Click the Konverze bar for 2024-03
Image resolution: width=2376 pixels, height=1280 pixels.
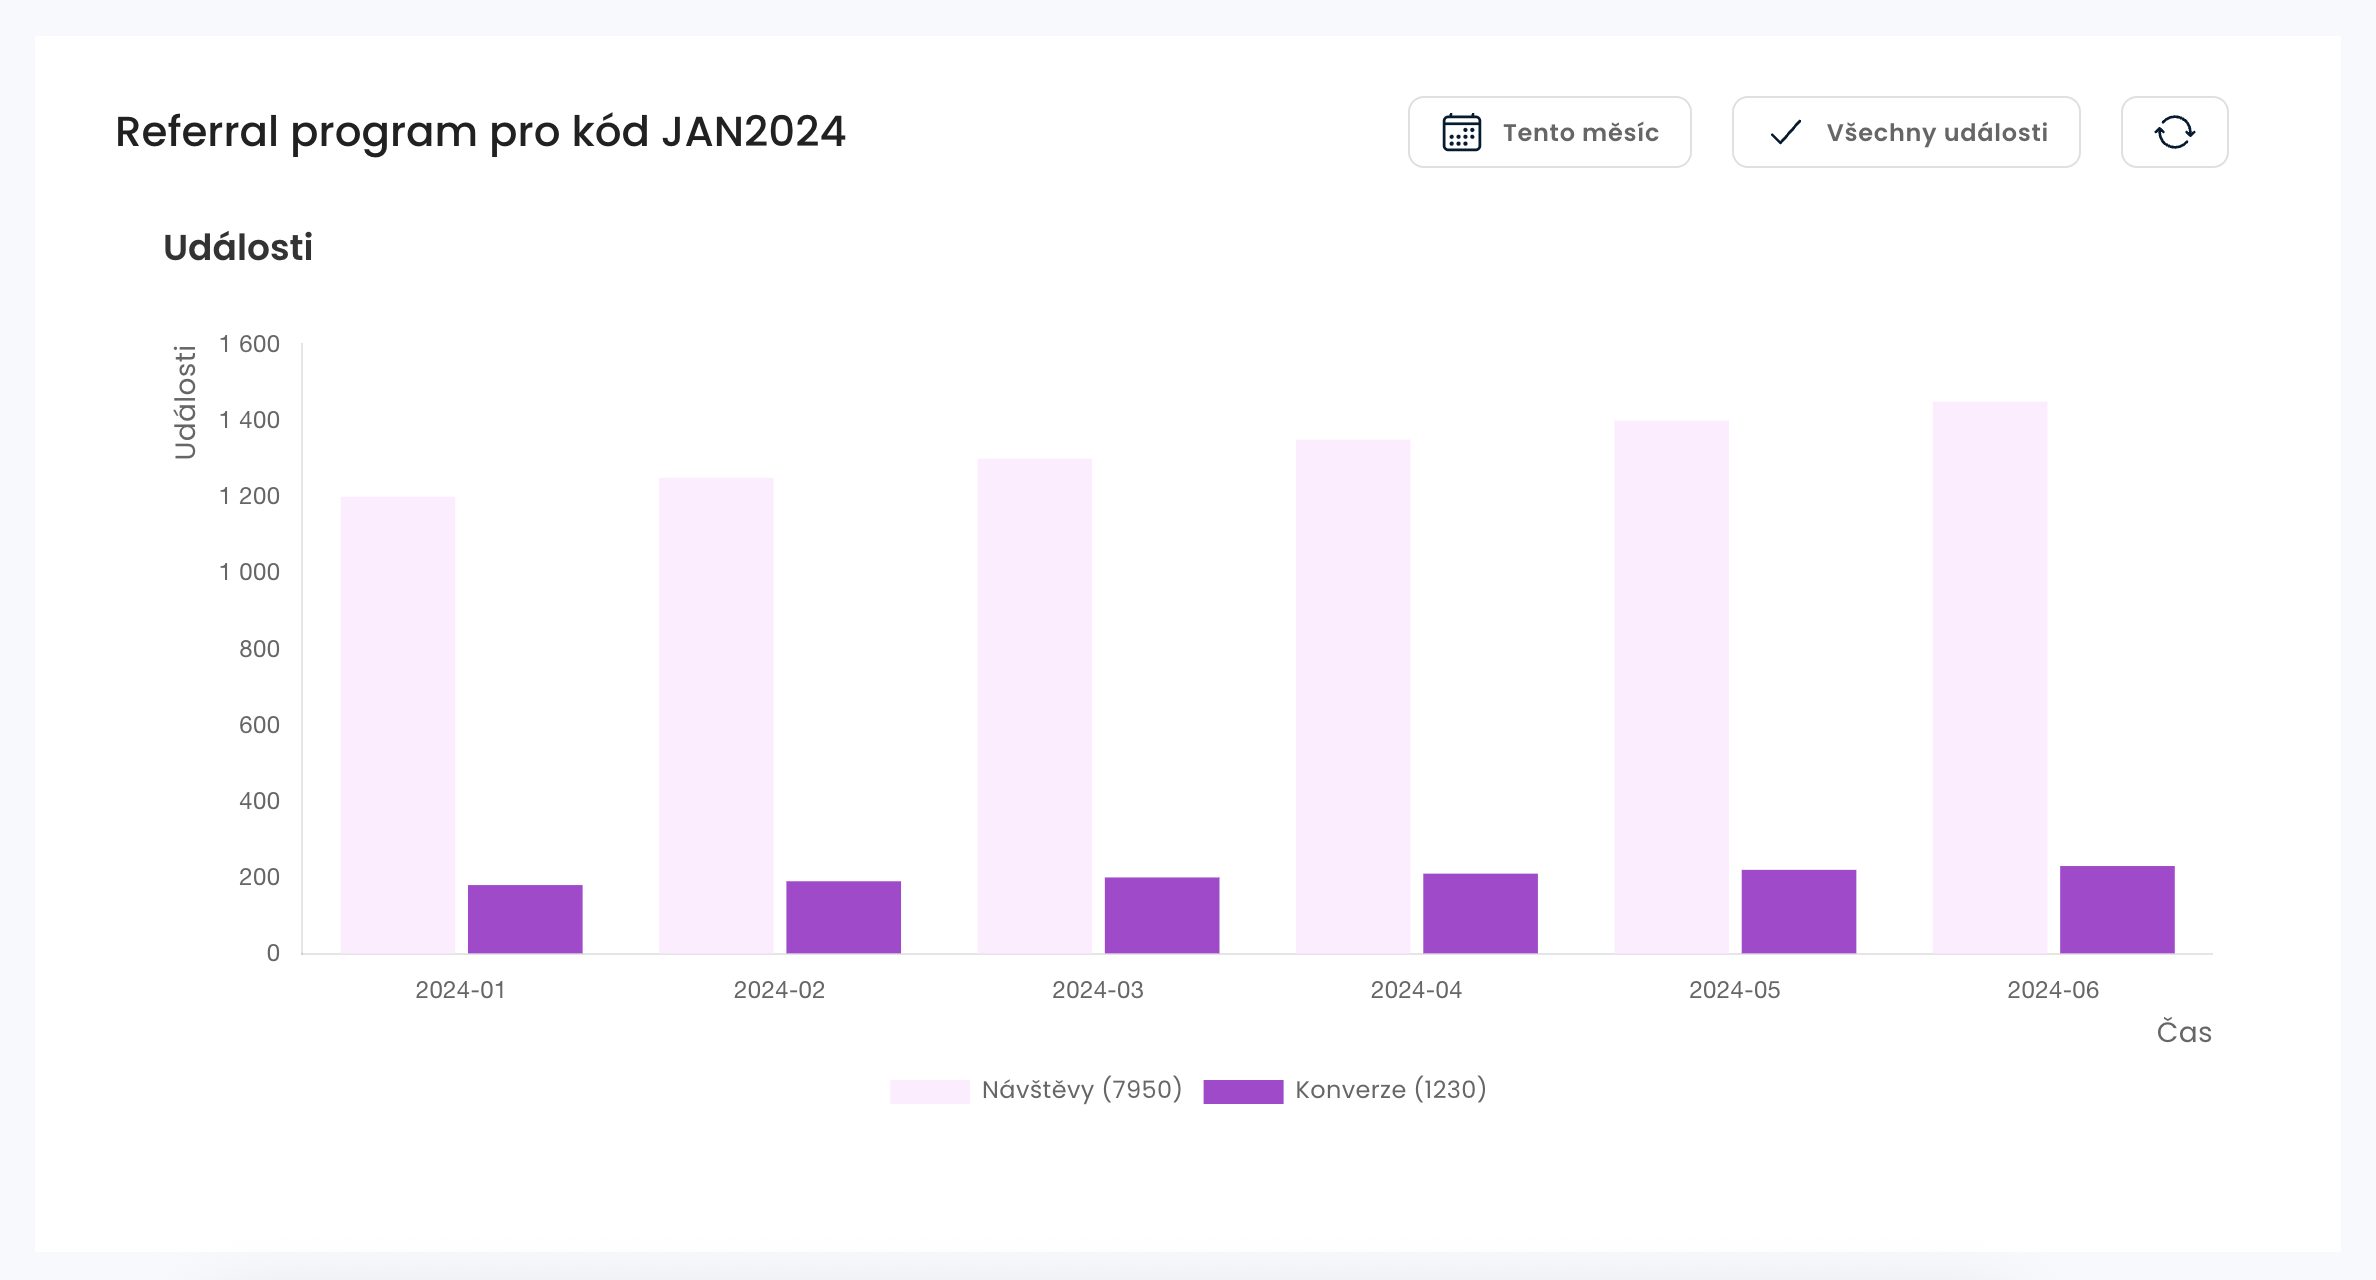click(x=1162, y=915)
